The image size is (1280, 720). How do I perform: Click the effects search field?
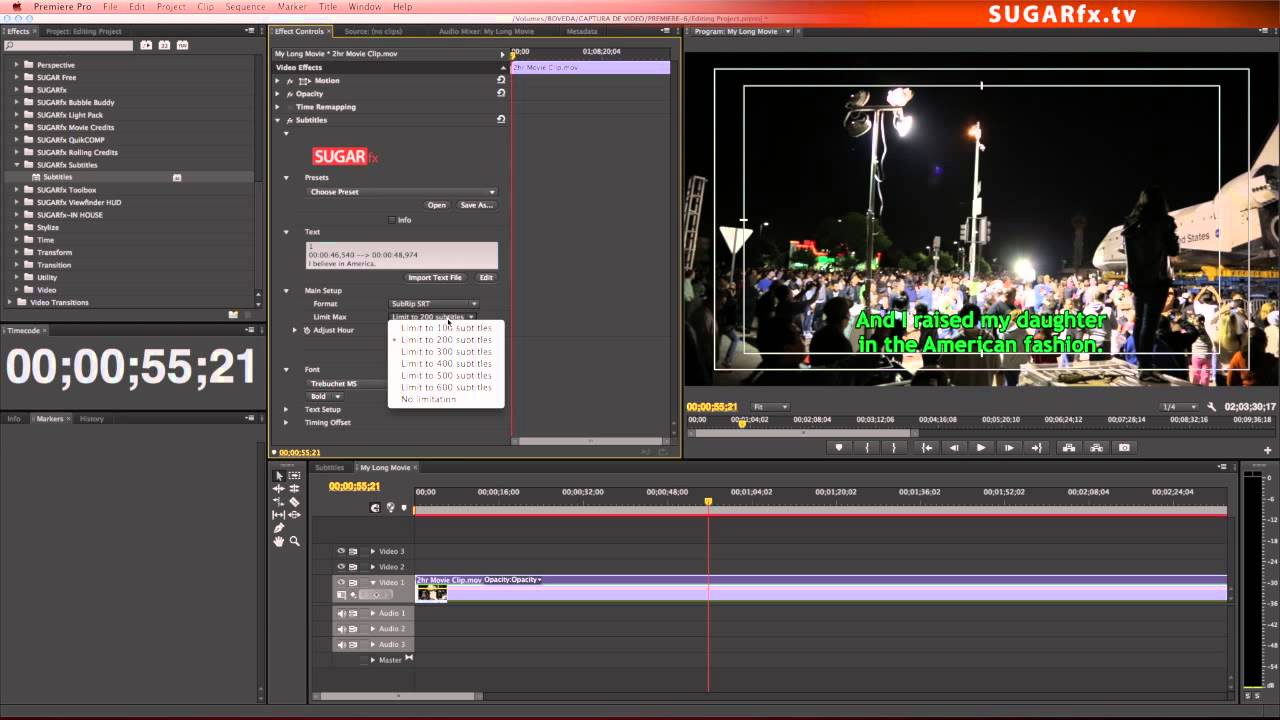coord(69,45)
